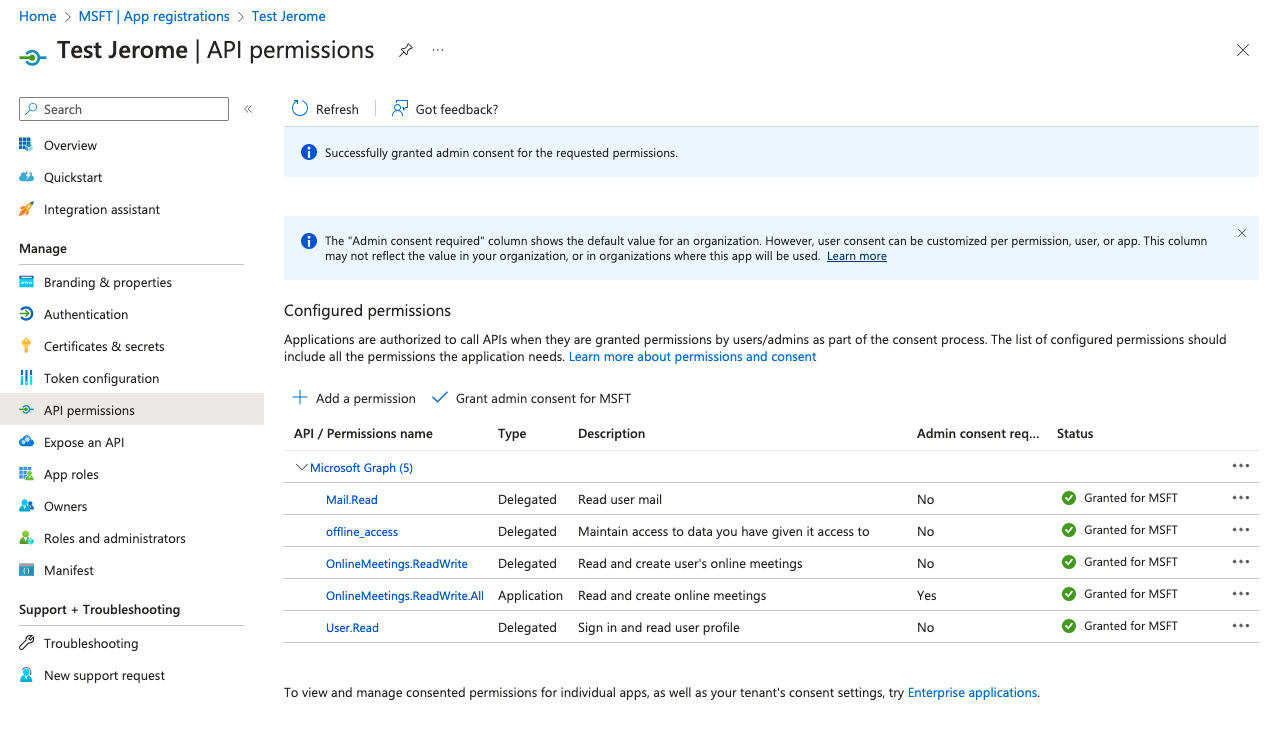Collapse the sidebar with double chevron
Screen dimensions: 1273x738
click(248, 109)
